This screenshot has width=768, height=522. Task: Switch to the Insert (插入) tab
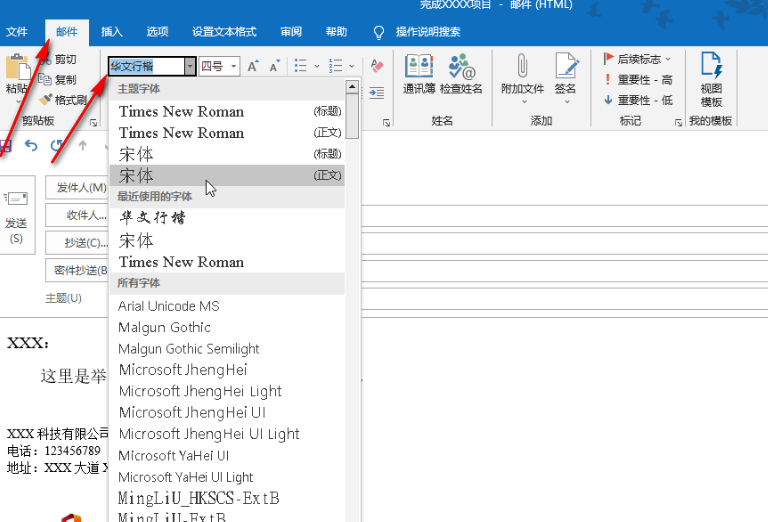(x=112, y=32)
